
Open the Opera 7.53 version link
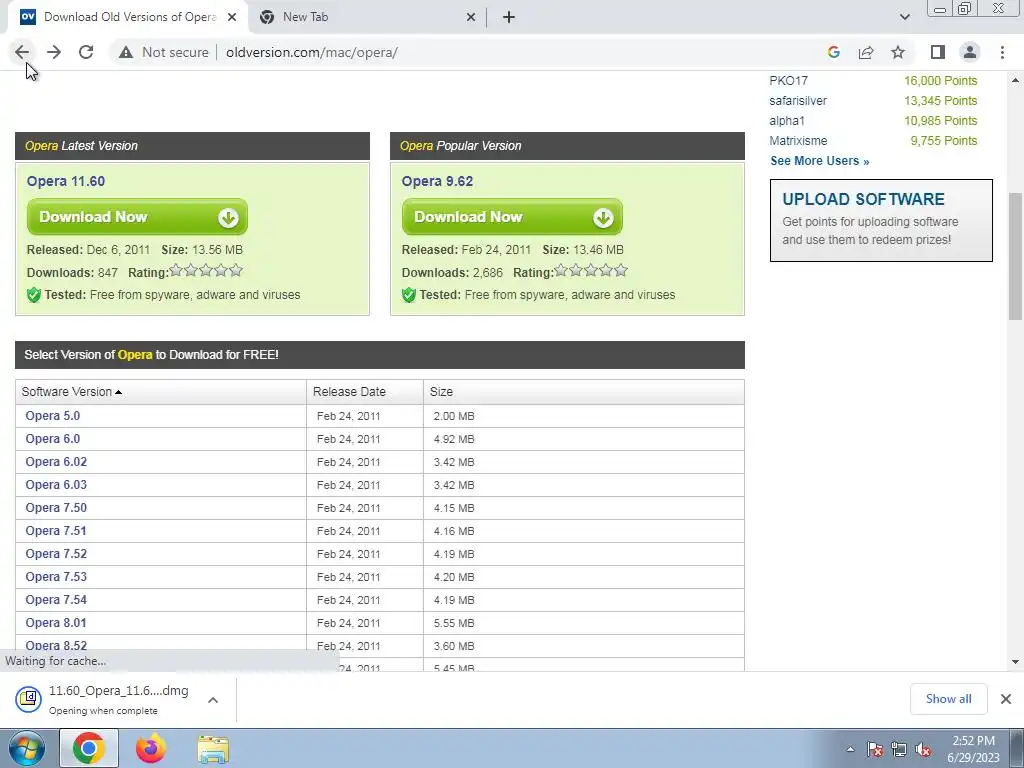pyautogui.click(x=56, y=577)
